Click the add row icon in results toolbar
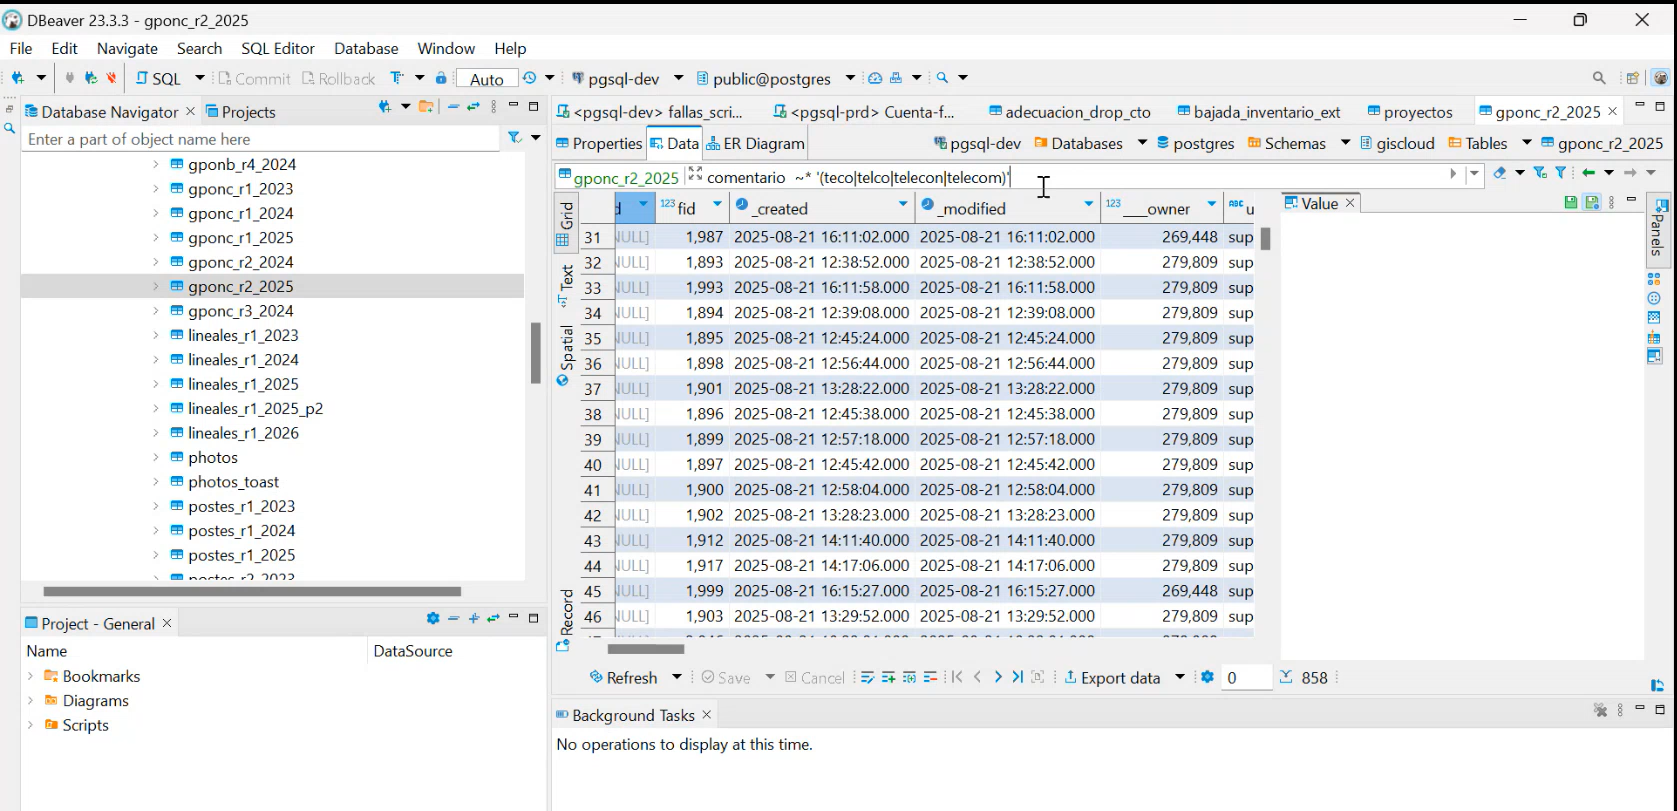Screen dimensions: 1677x811 click(x=888, y=677)
